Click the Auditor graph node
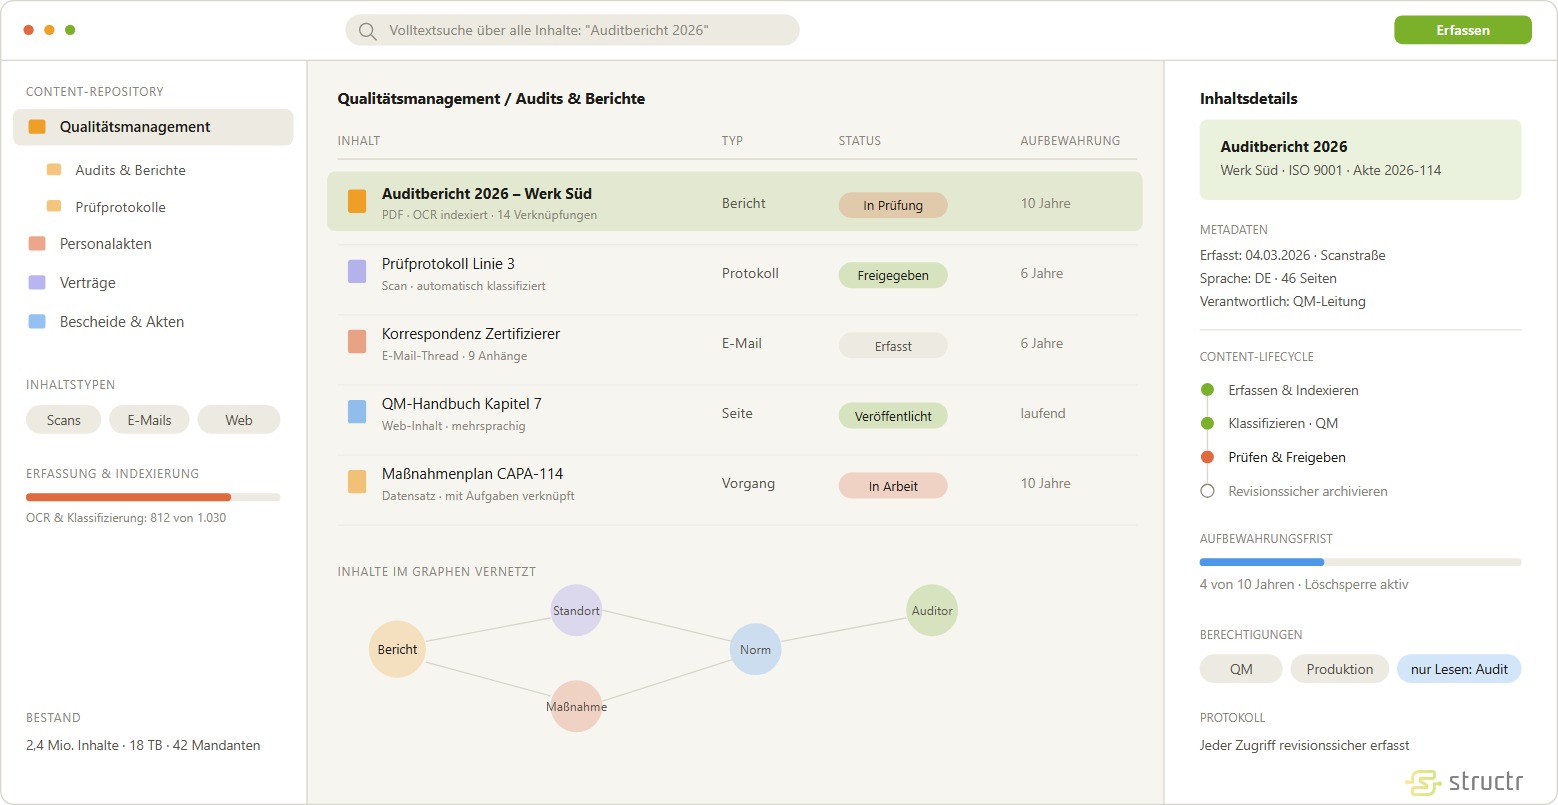This screenshot has height=805, width=1558. tap(932, 610)
